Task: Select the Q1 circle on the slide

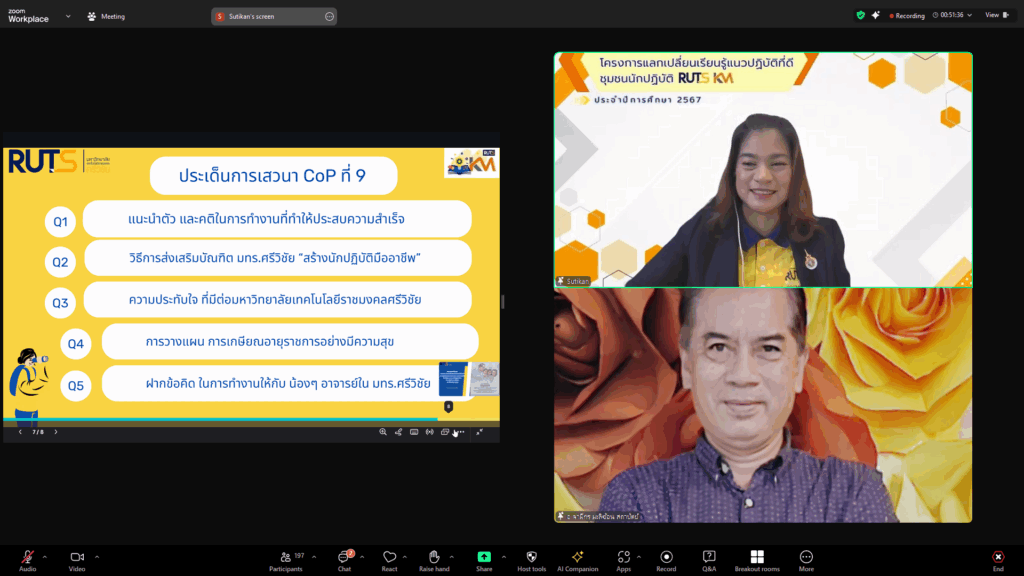Action: click(60, 221)
